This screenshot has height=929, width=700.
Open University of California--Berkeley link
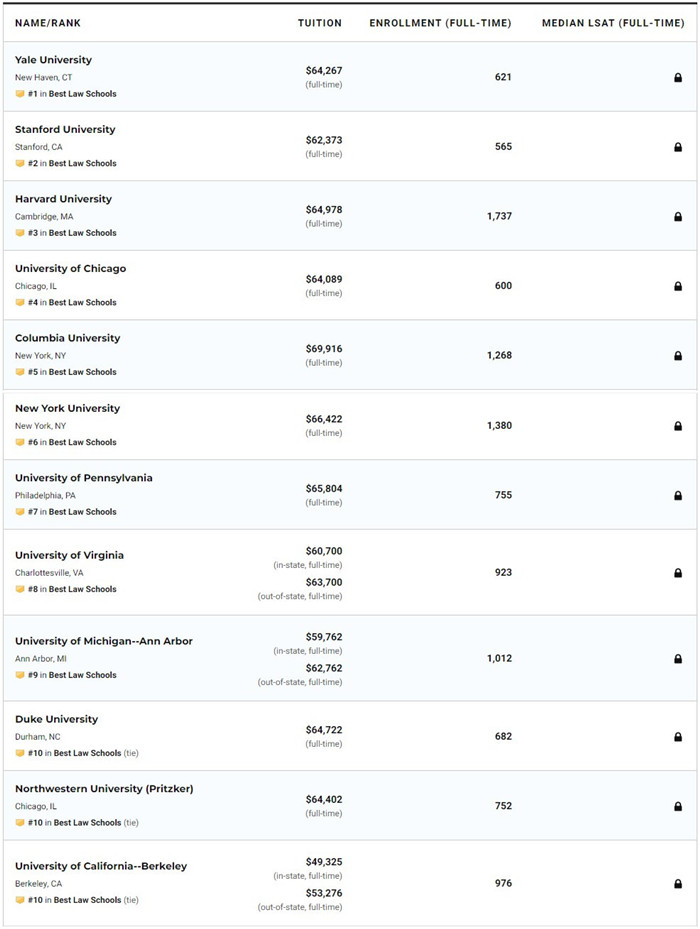[101, 866]
